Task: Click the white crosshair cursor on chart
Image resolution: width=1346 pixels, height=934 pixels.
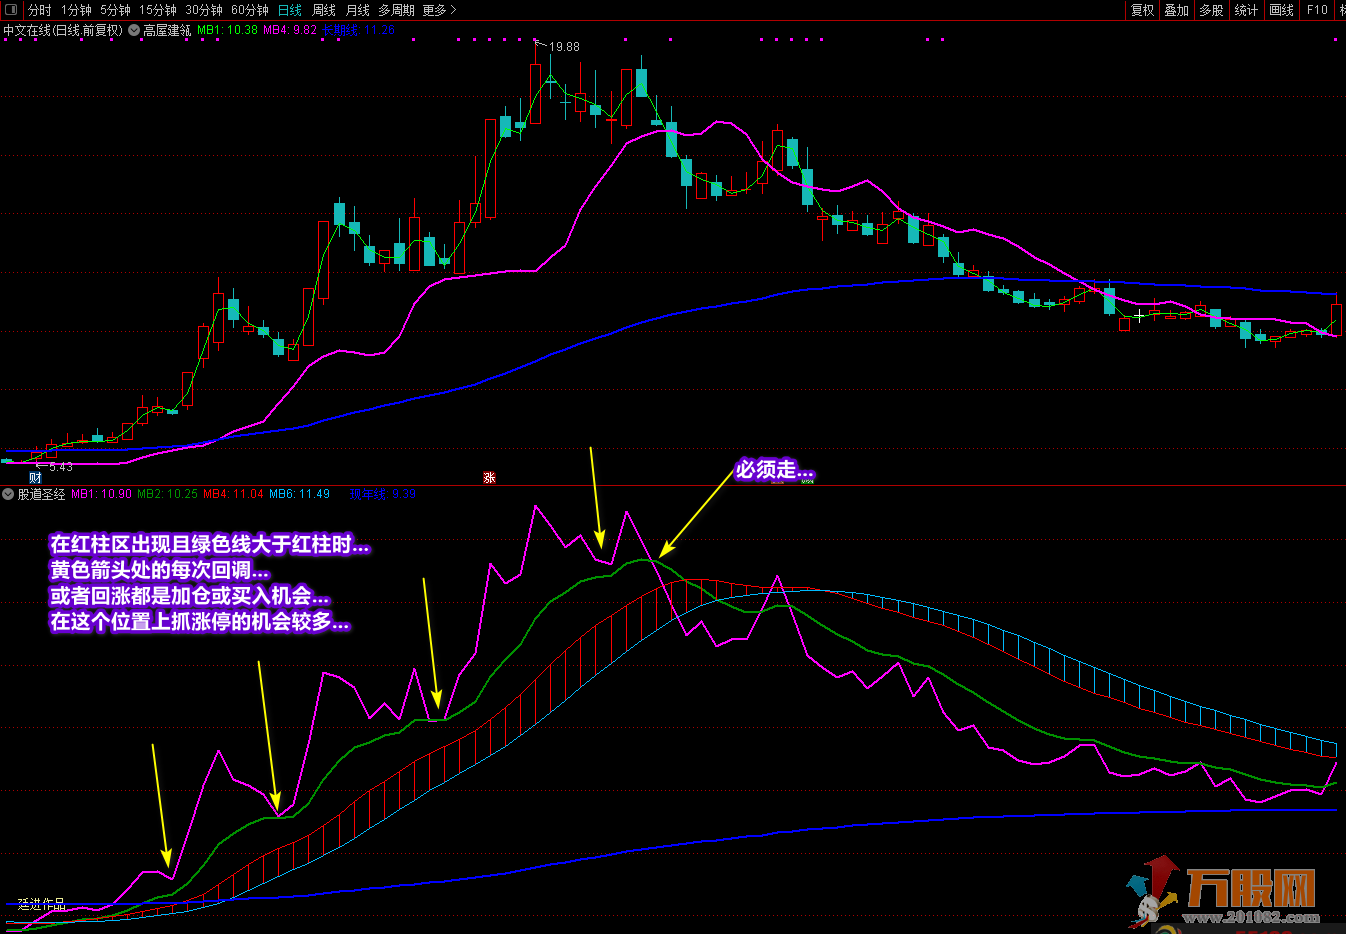Action: pos(1139,315)
